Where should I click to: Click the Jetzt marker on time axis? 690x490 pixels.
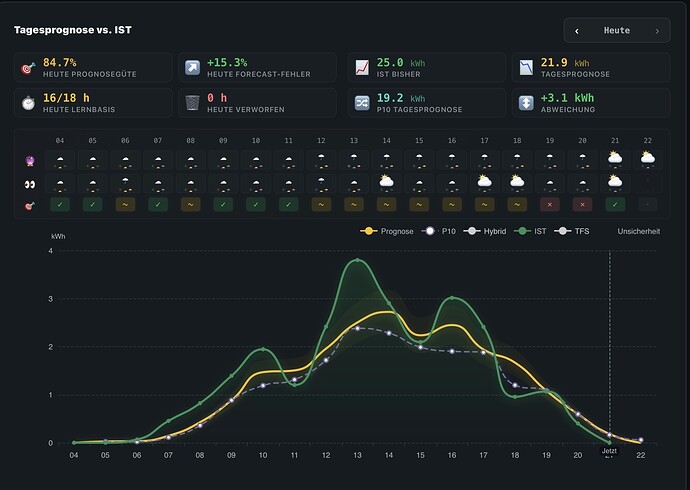[609, 451]
